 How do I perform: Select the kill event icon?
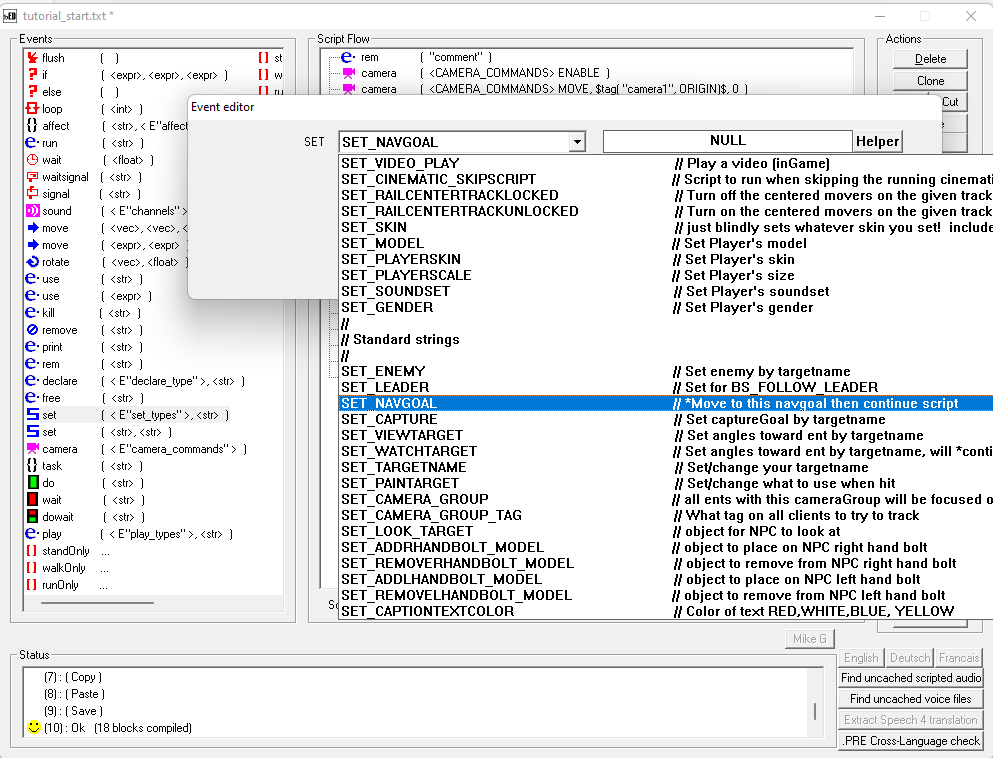click(32, 313)
